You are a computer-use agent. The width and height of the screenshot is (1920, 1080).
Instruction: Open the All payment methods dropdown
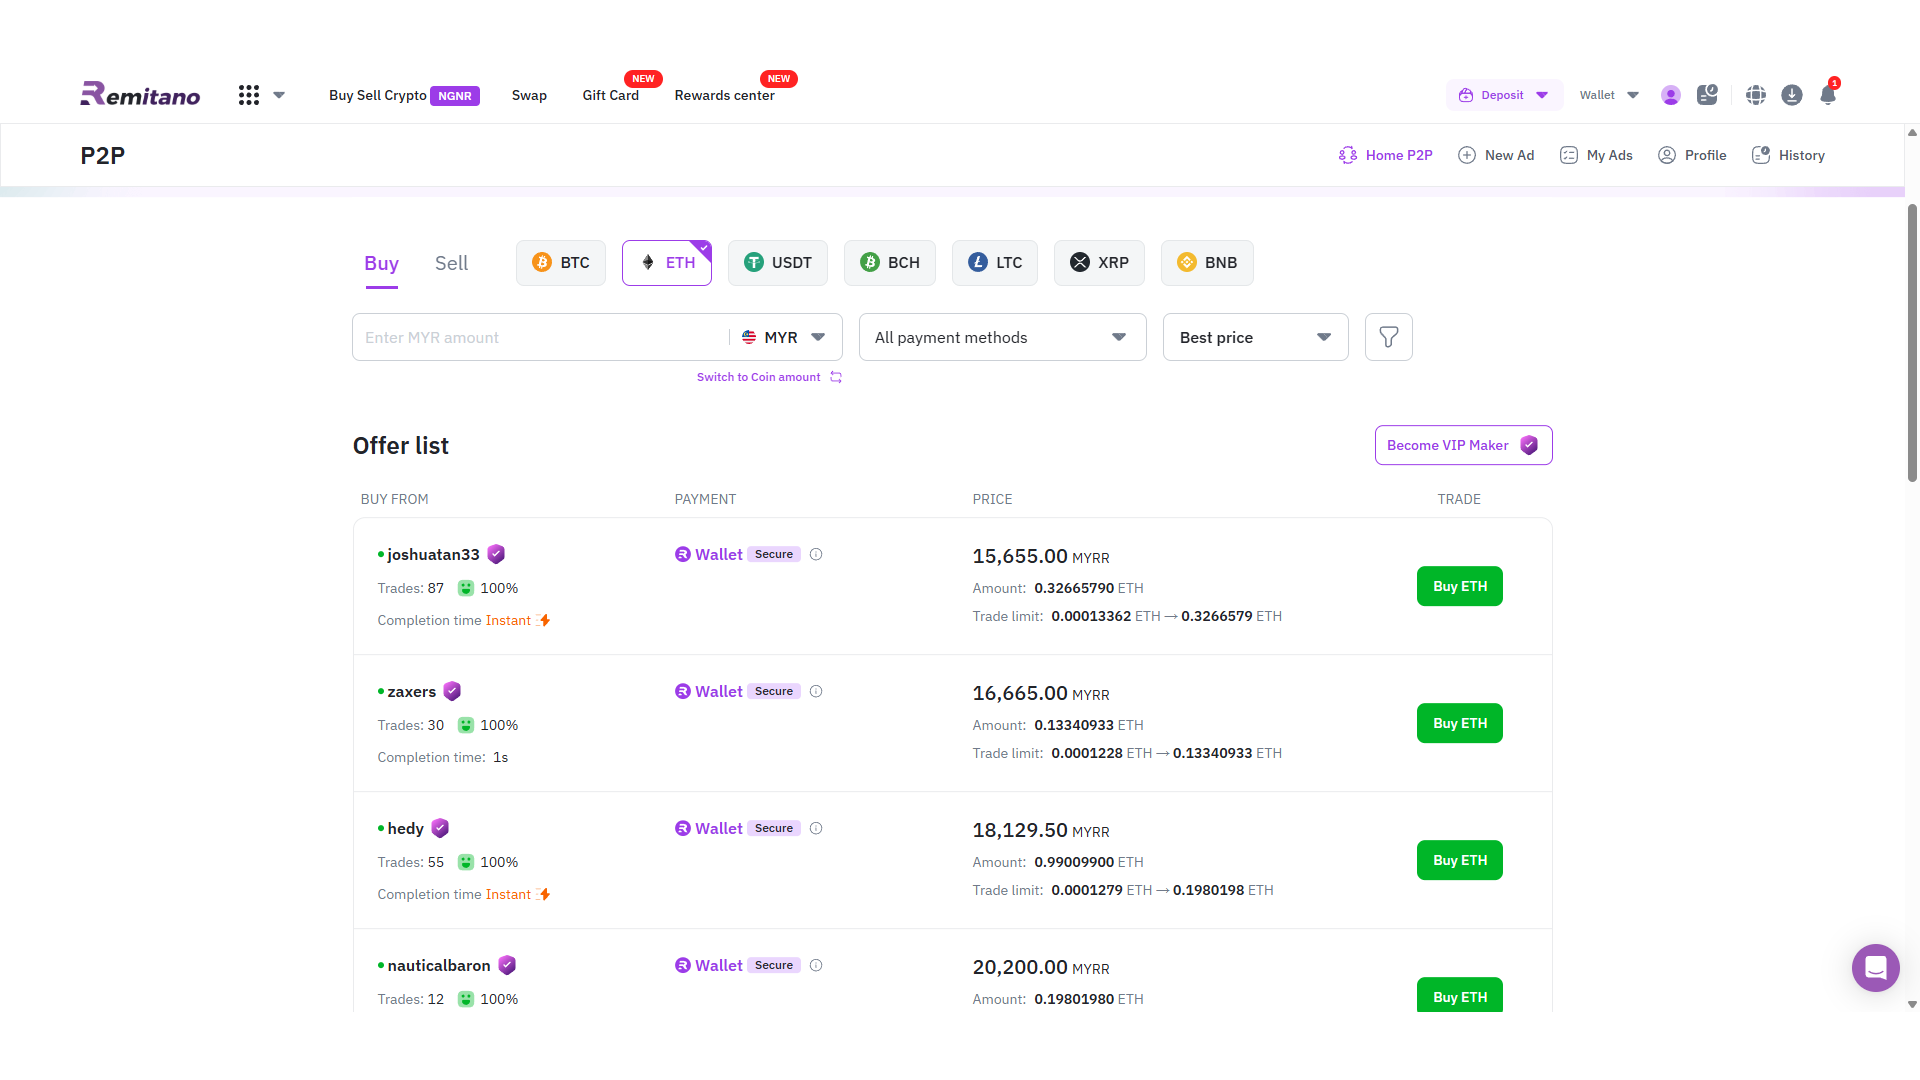pyautogui.click(x=1002, y=337)
